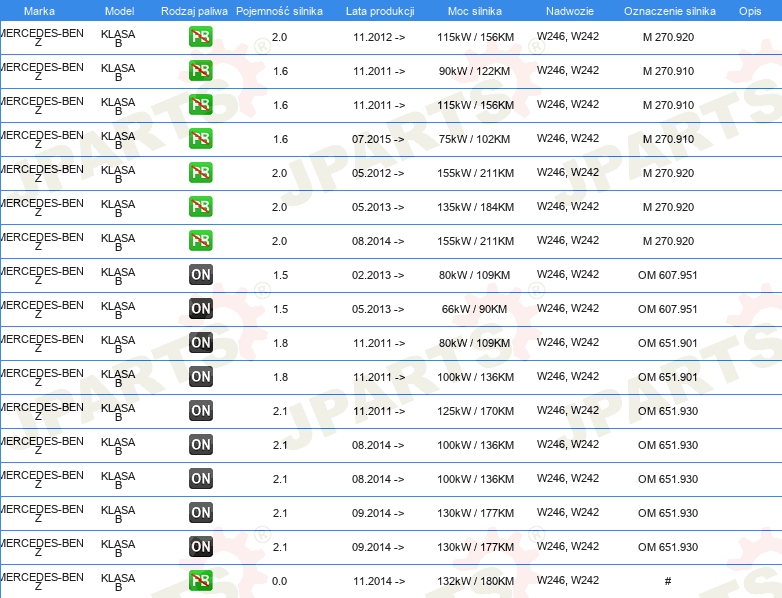The height and width of the screenshot is (598, 782).
Task: Click the Oznaczenie silnika column header
Action: [x=670, y=11]
